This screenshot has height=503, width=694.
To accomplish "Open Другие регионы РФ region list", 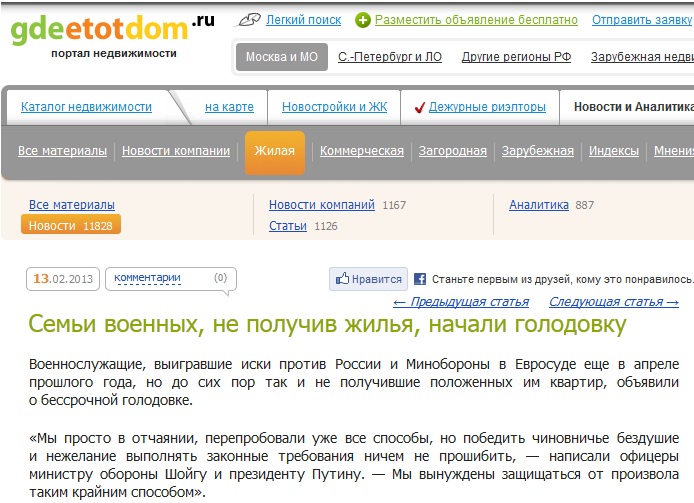I will coord(516,57).
